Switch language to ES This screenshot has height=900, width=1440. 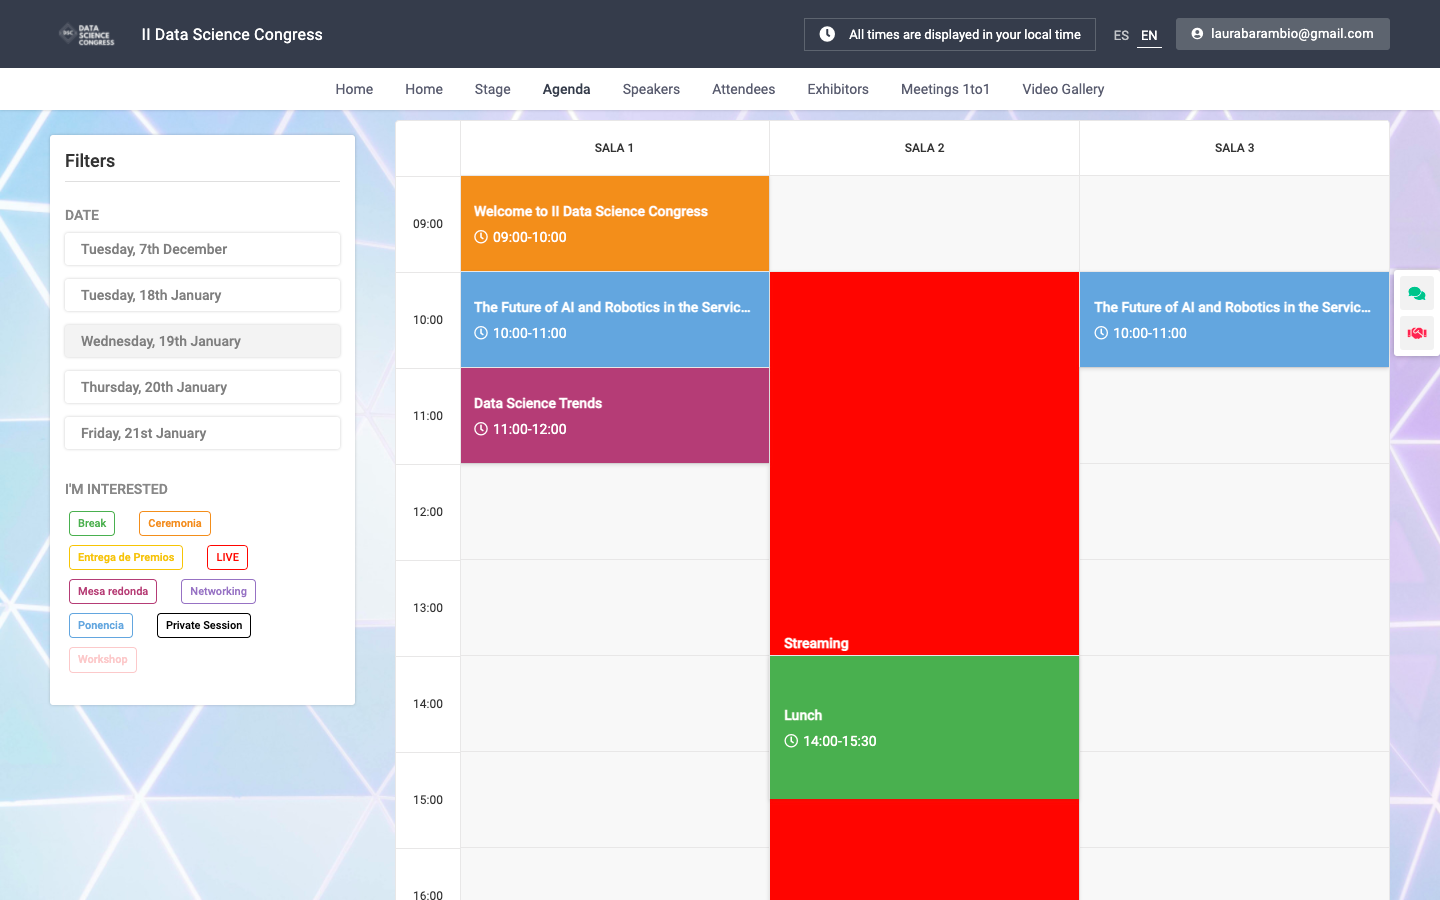[1121, 35]
